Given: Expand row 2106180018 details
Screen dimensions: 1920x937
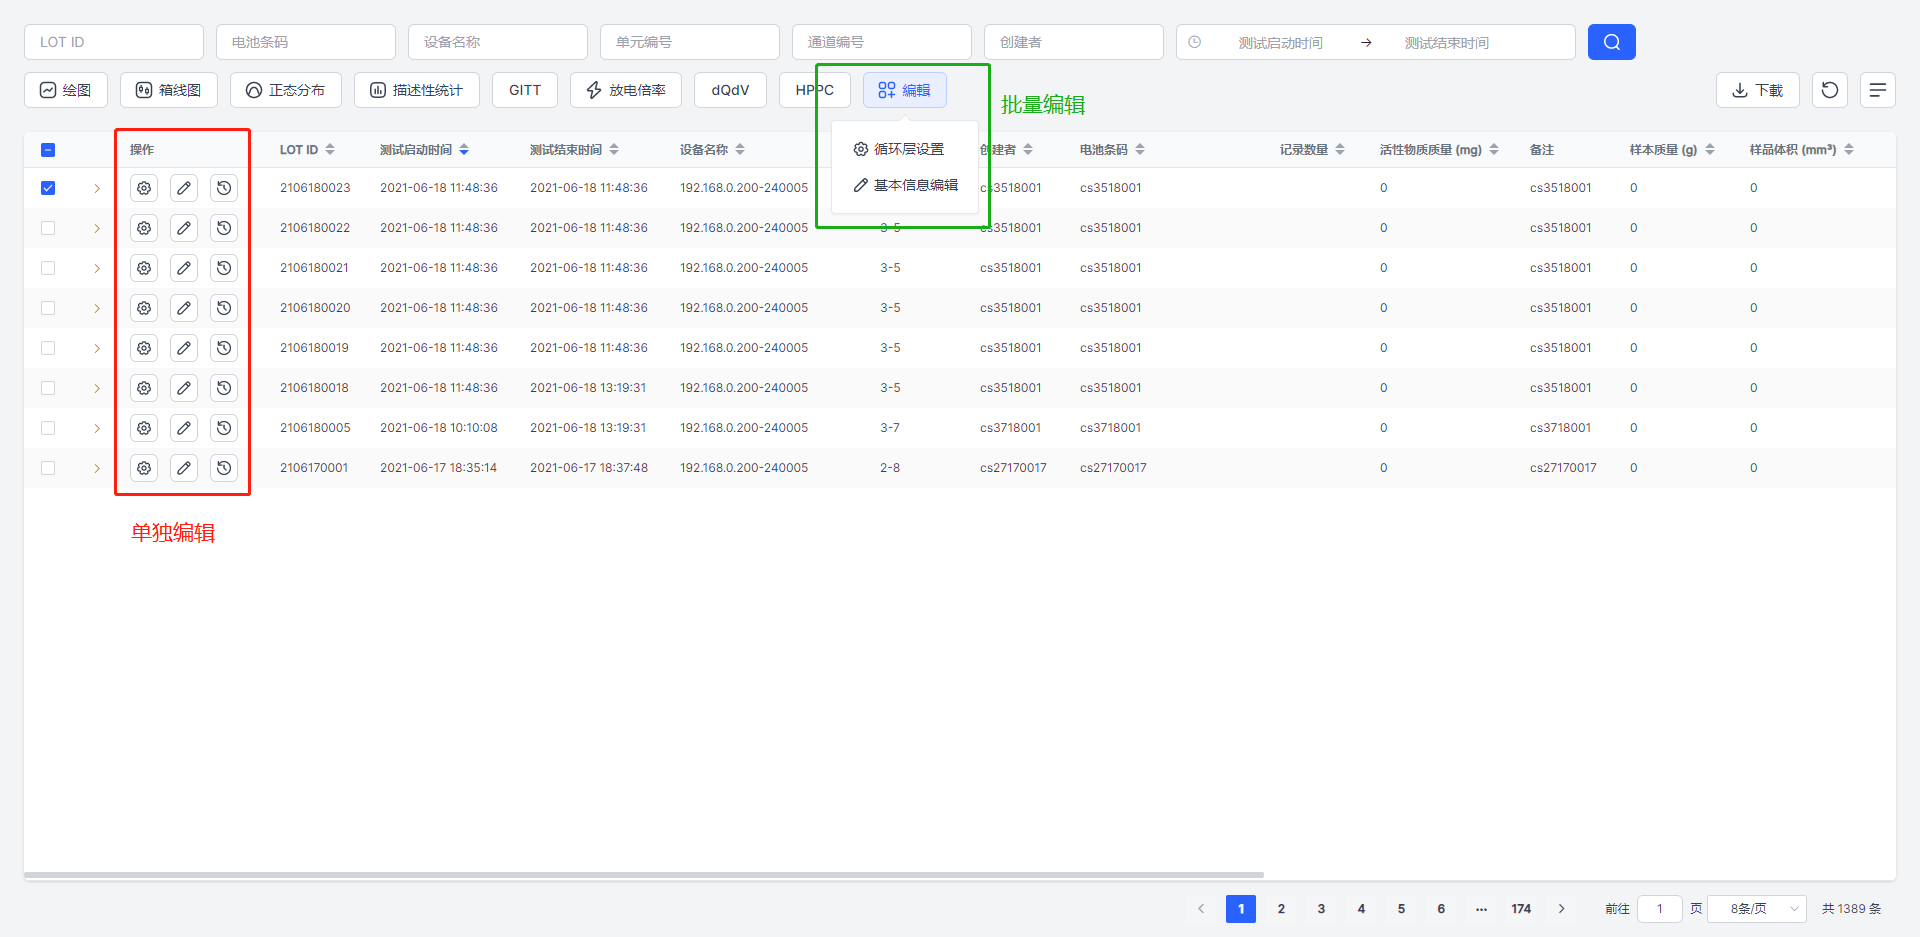Looking at the screenshot, I should pos(97,388).
